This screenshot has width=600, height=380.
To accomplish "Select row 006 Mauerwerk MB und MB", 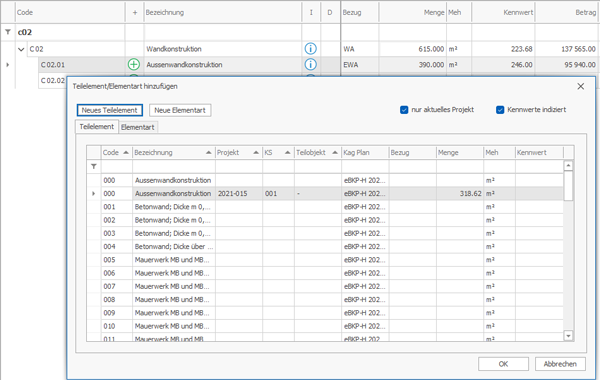I will (x=324, y=273).
